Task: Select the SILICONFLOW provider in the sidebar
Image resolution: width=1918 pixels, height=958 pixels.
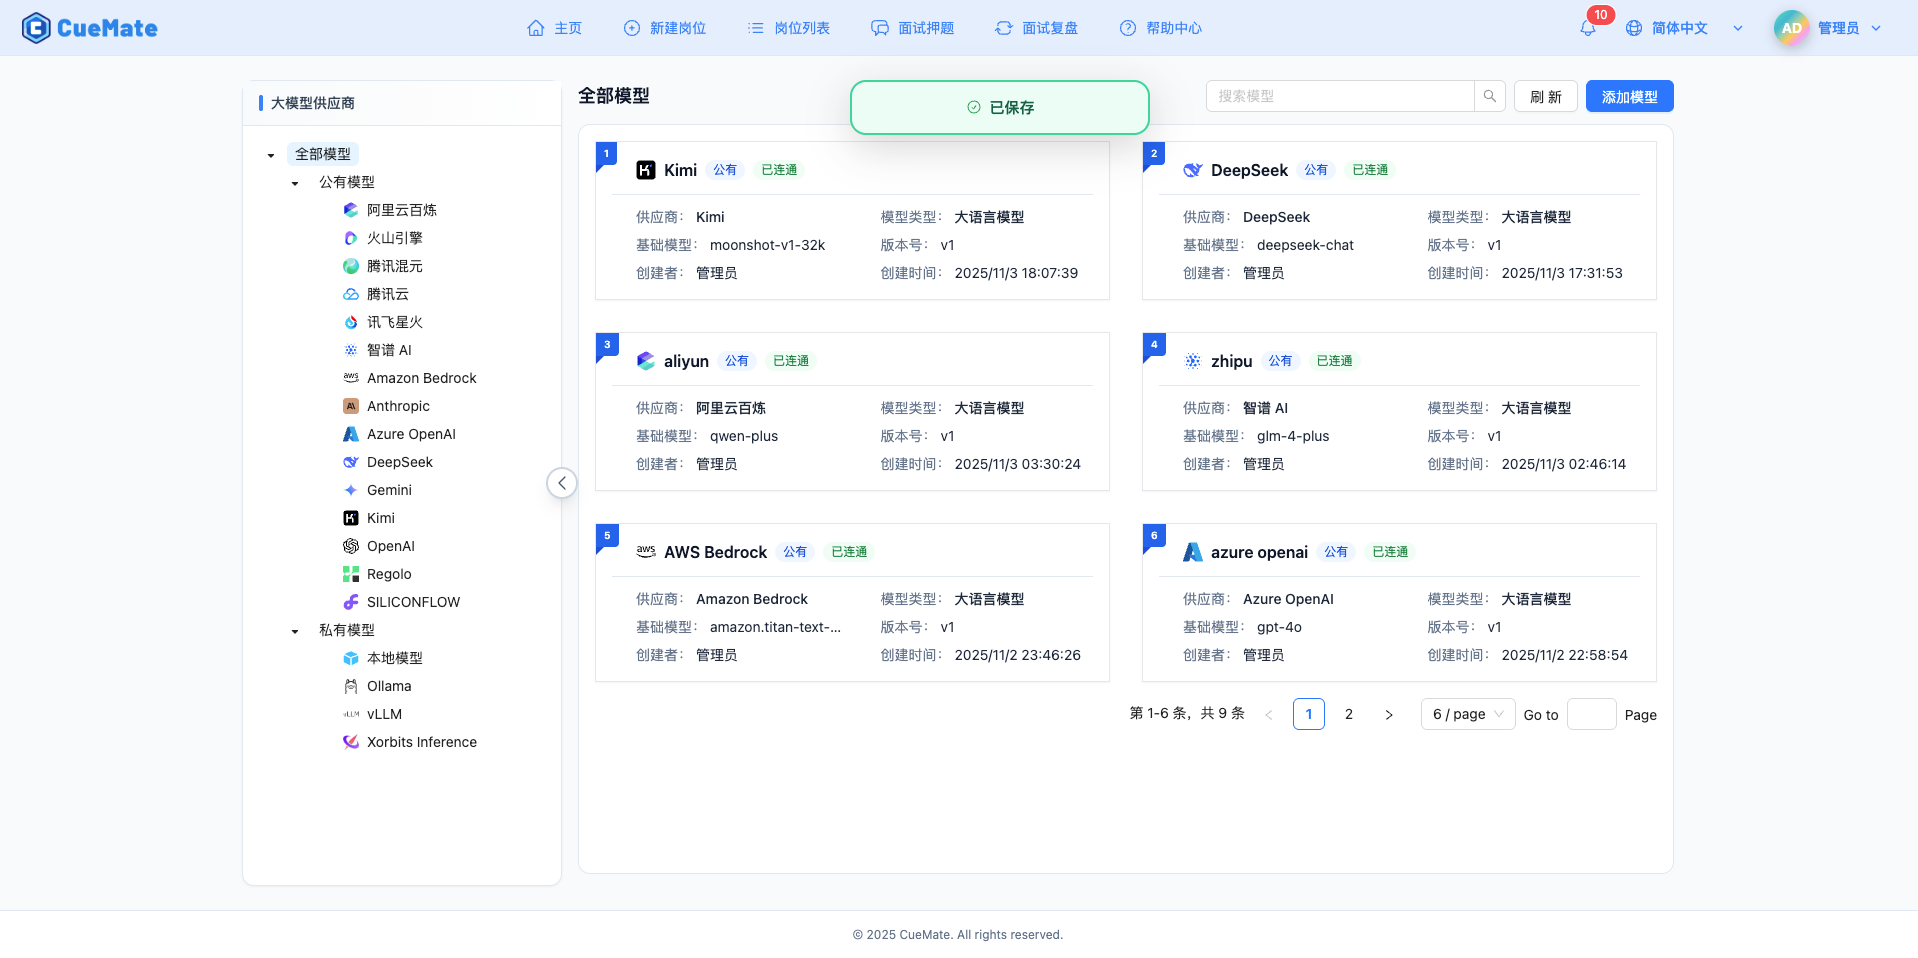Action: click(x=412, y=602)
